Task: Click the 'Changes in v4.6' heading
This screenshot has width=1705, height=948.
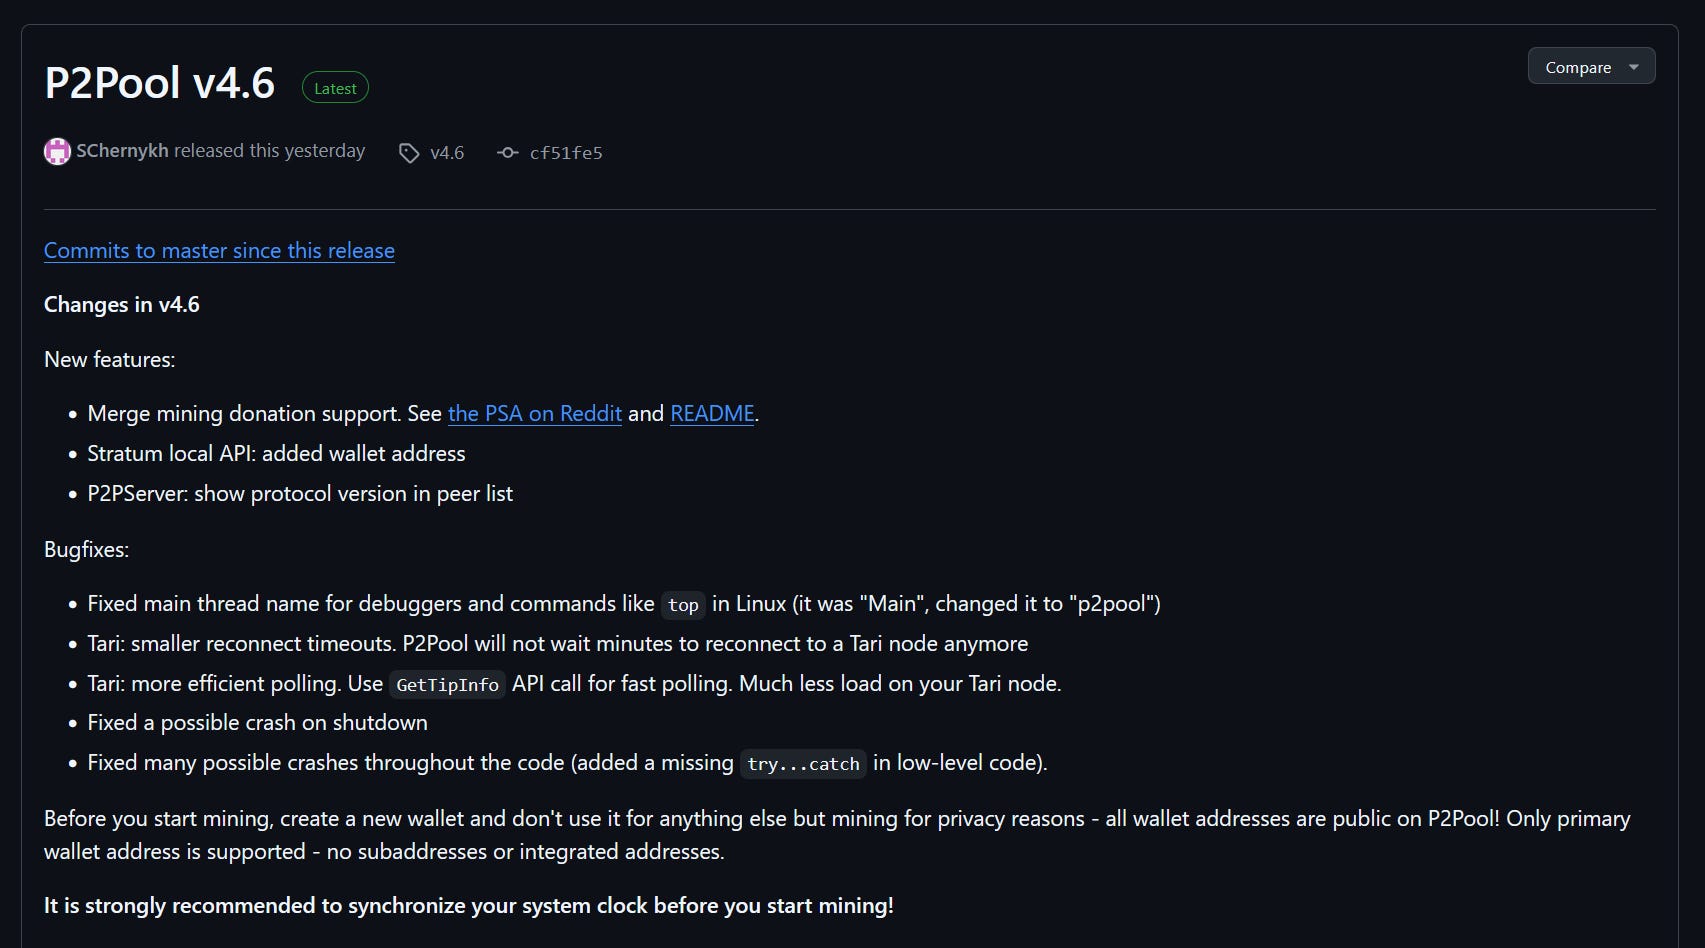Action: pyautogui.click(x=122, y=305)
